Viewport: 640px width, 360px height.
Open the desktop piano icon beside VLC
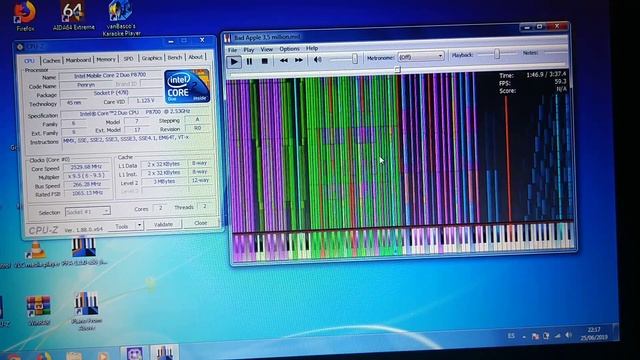point(84,252)
